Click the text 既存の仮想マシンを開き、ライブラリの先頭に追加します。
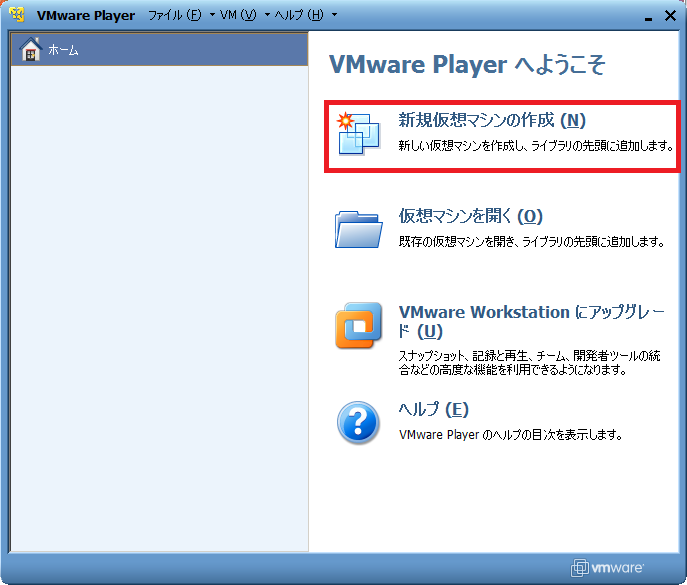 (532, 241)
